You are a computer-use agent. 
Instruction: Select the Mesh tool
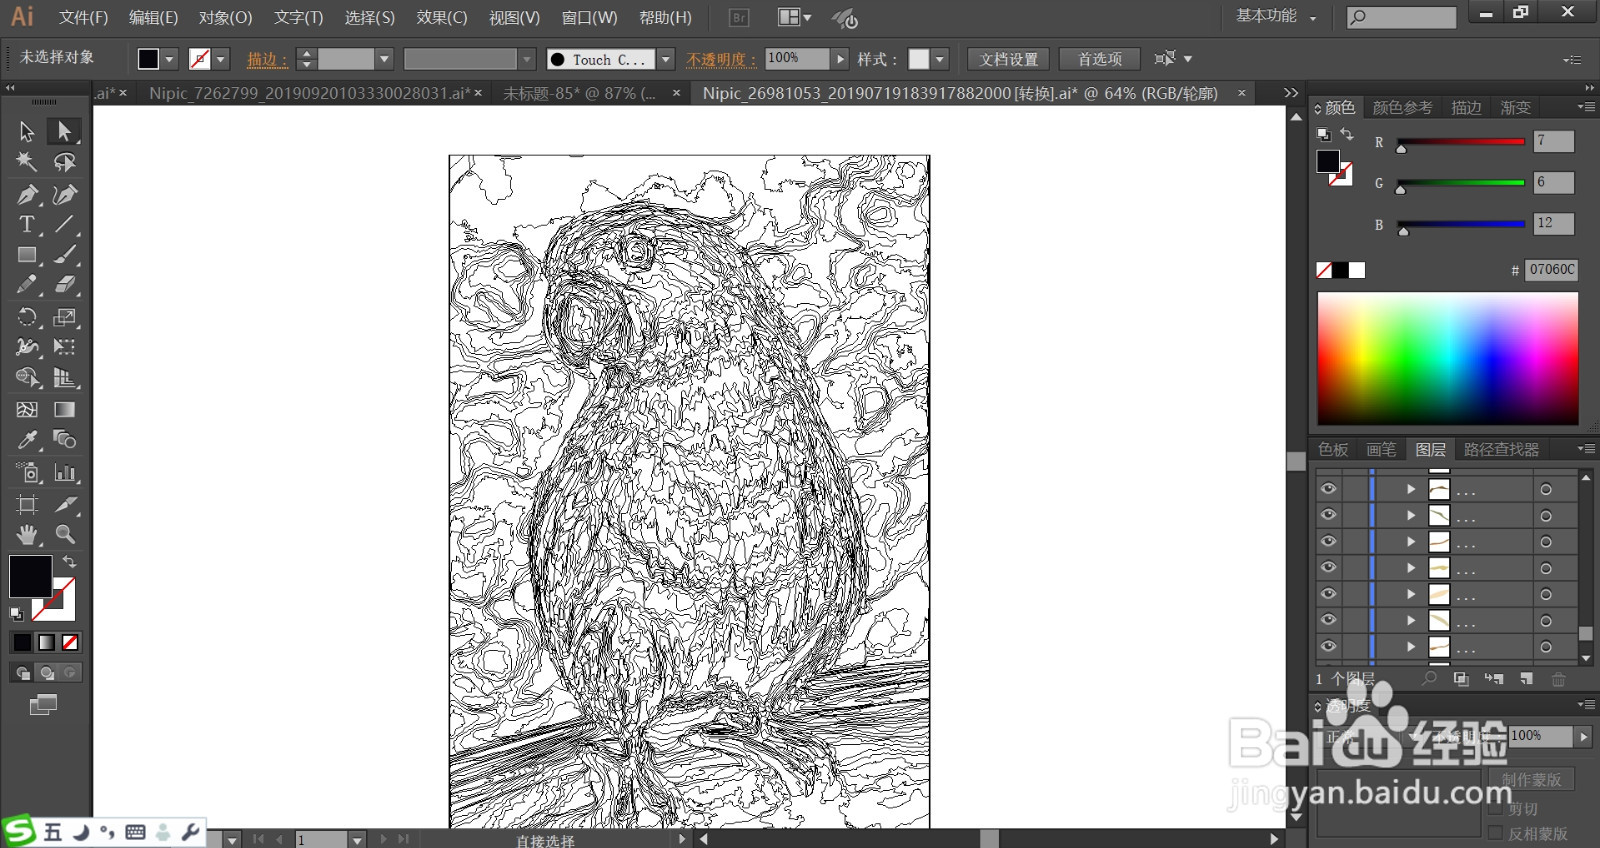27,409
